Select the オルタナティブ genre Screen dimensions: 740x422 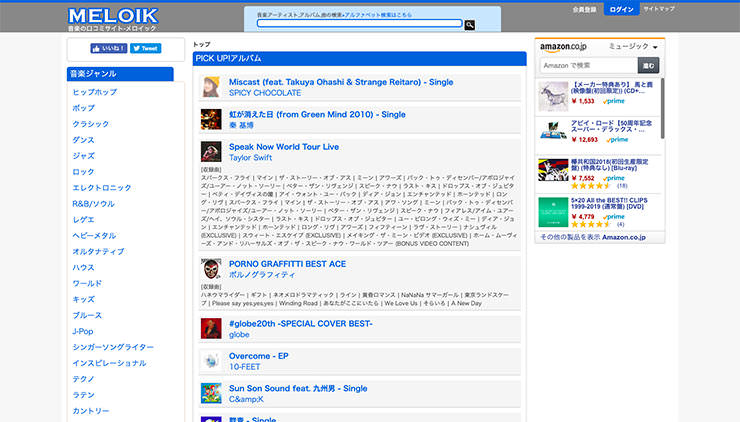98,252
